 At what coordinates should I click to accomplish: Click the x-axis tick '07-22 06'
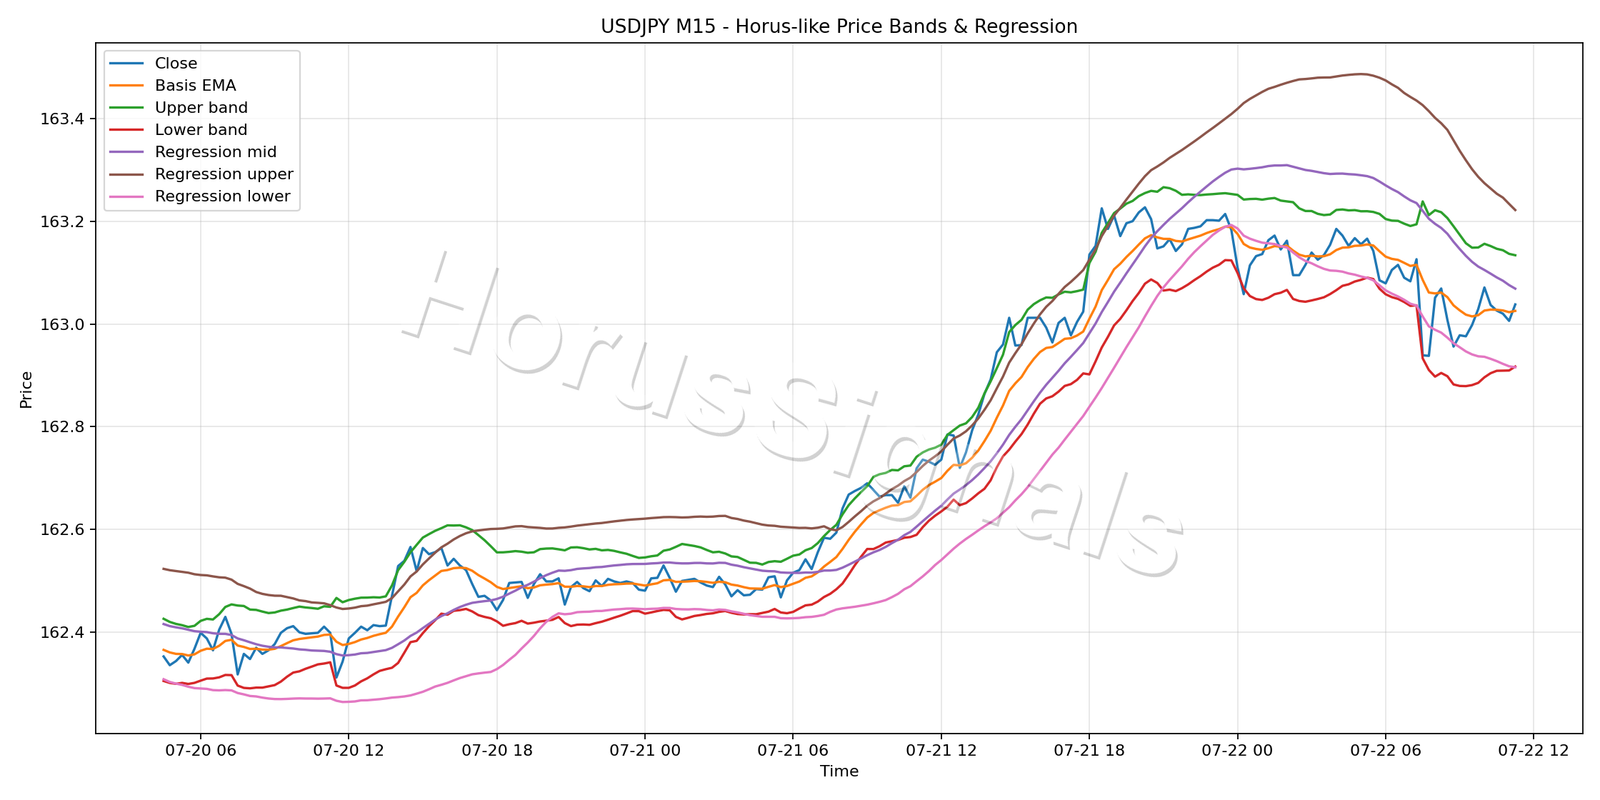[x=1385, y=750]
